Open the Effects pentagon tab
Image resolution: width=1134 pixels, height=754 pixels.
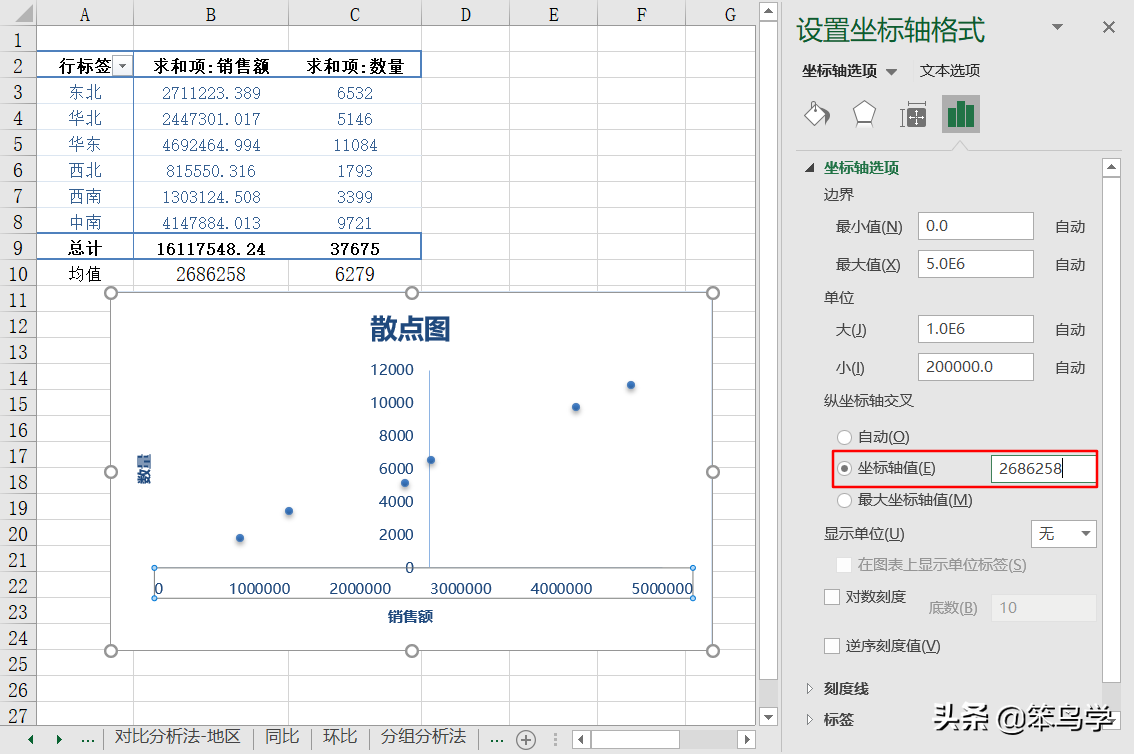pos(864,114)
